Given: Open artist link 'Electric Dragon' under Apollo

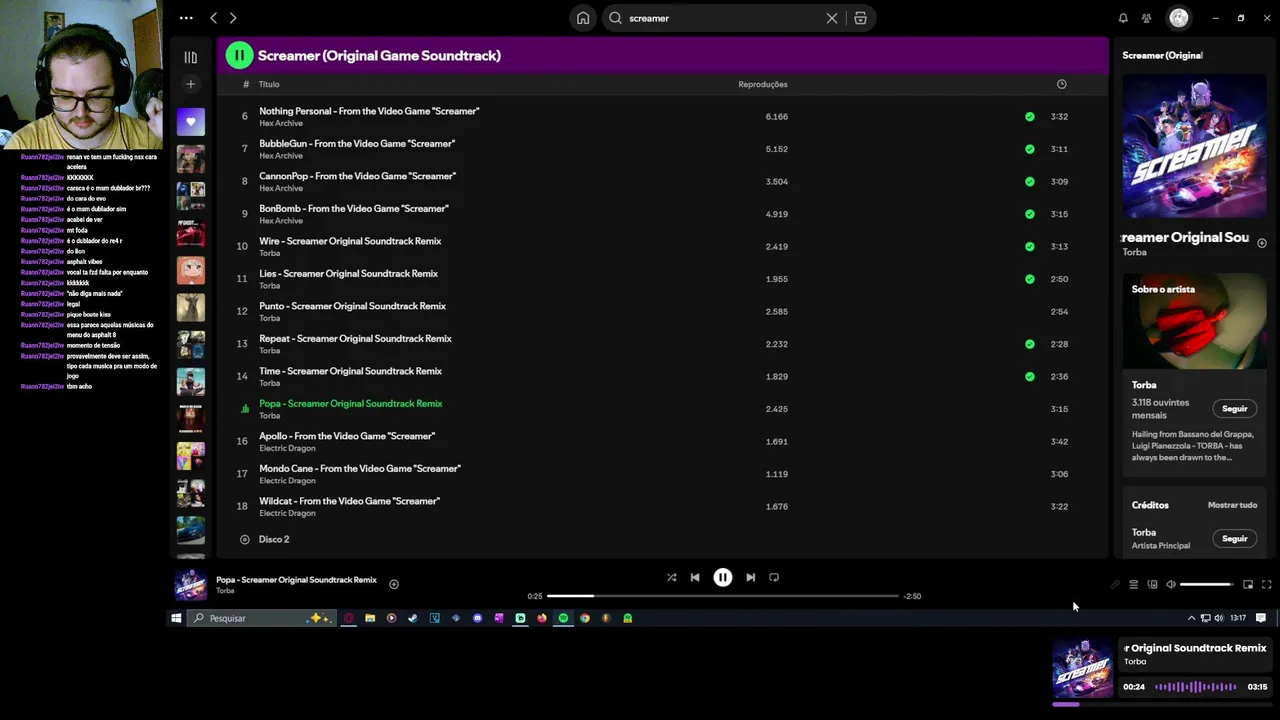Looking at the screenshot, I should click(287, 448).
